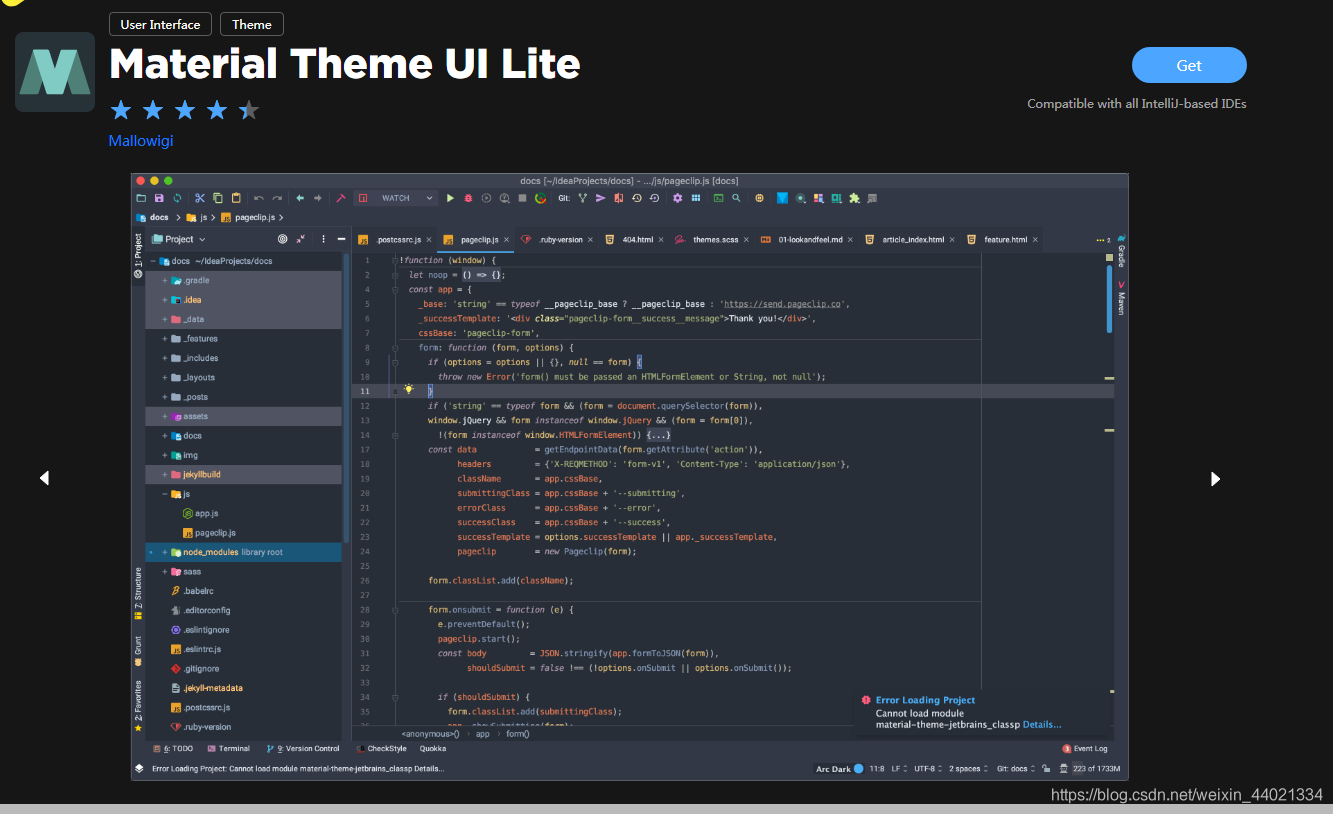Click the 223 of 1733M memory indicator
The image size is (1333, 814).
(1096, 769)
